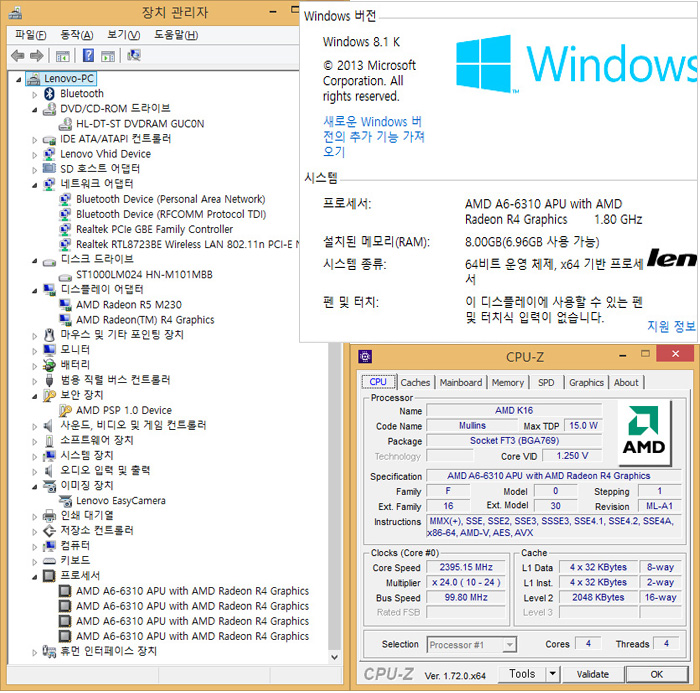The image size is (700, 693).
Task: Collapse the 프로세서 node
Action: point(35,577)
